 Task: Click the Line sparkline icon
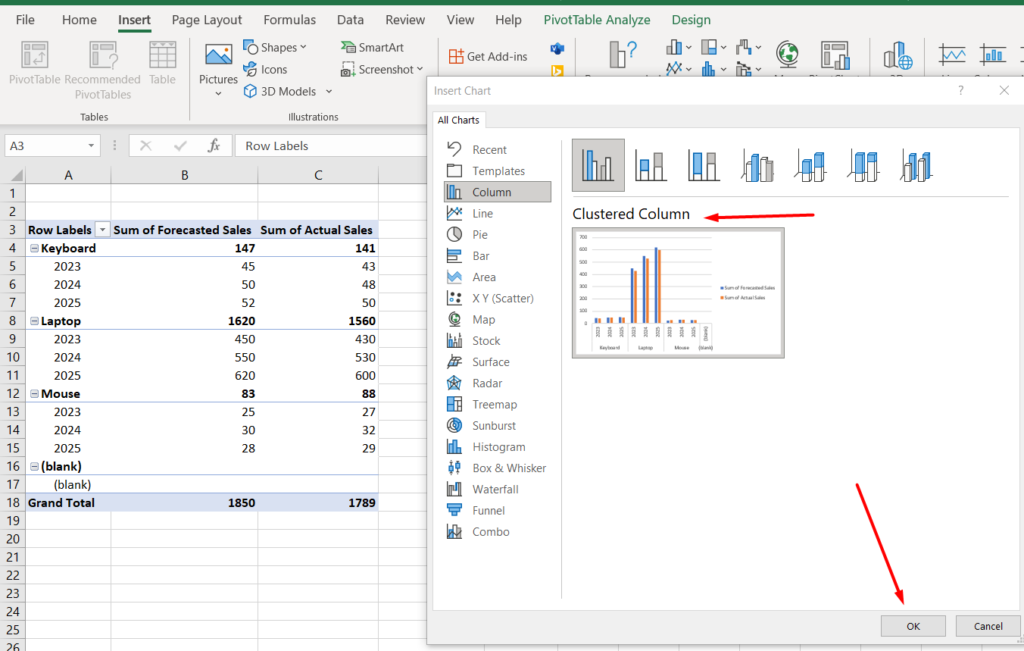click(x=952, y=55)
